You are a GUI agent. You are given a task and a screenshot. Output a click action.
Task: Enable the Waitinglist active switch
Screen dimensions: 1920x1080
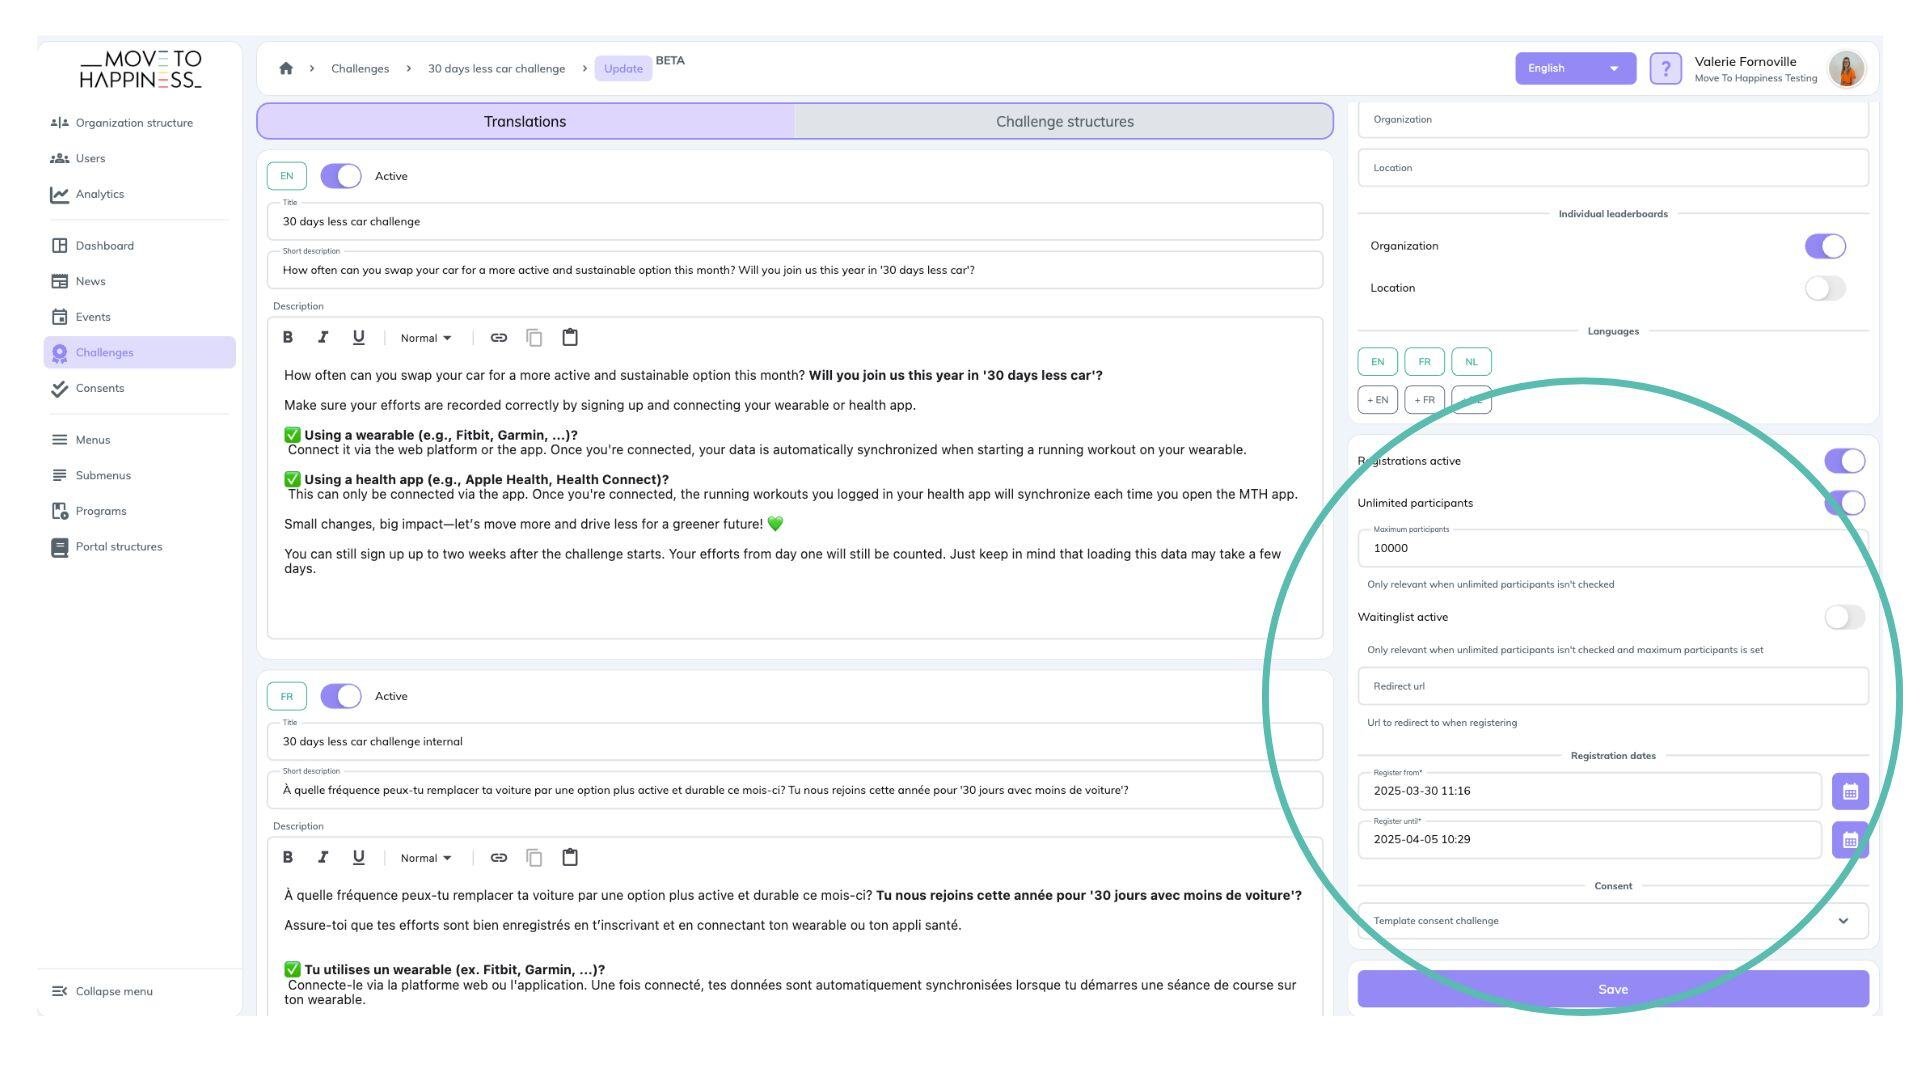[x=1844, y=617]
